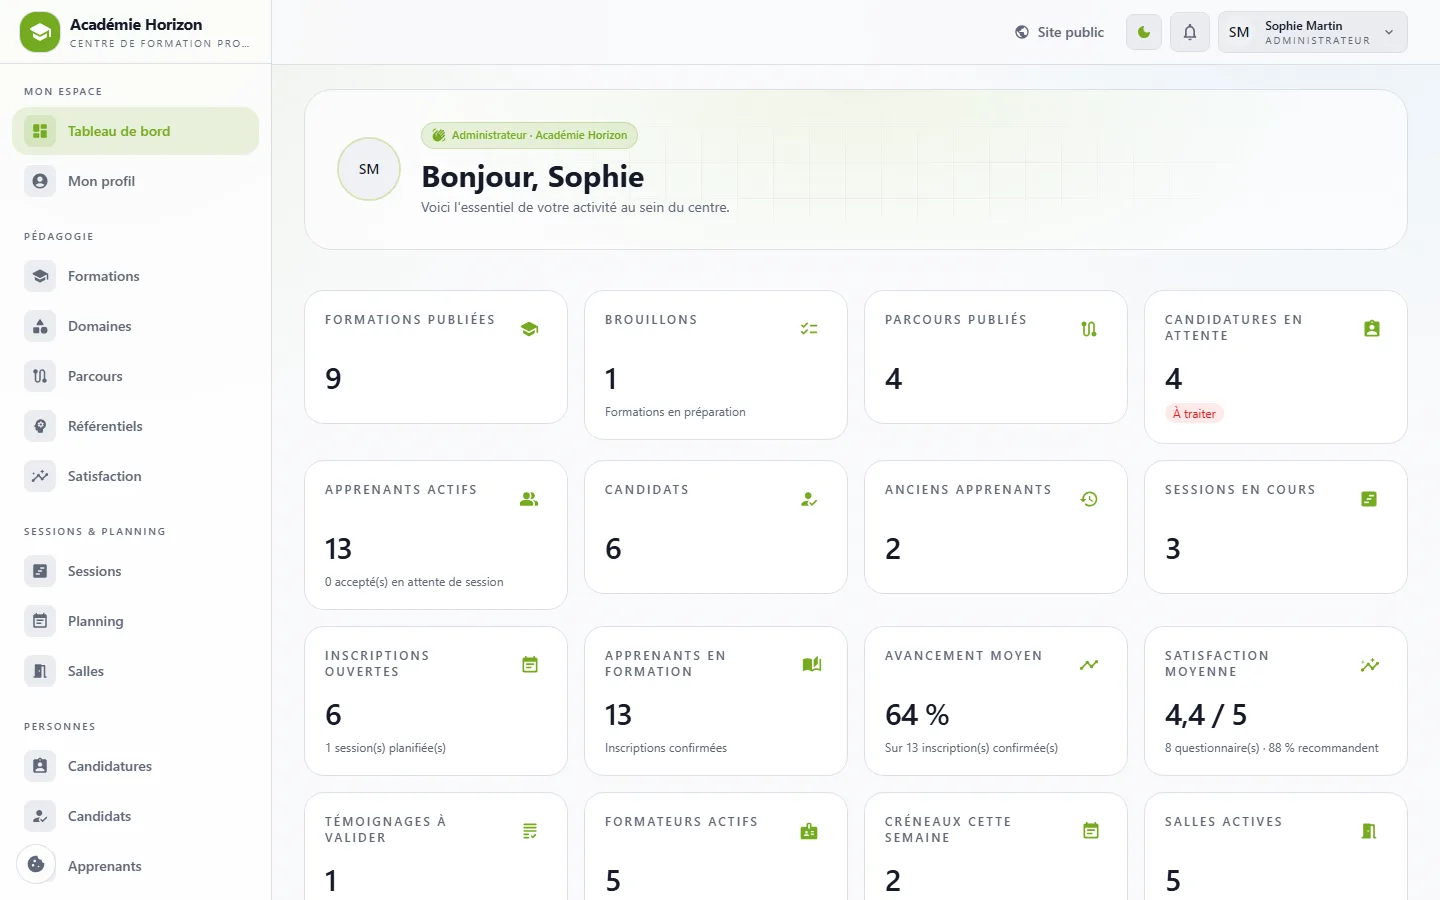Image resolution: width=1440 pixels, height=900 pixels.
Task: Click the Salles door icon in sidebar
Action: coord(40,671)
